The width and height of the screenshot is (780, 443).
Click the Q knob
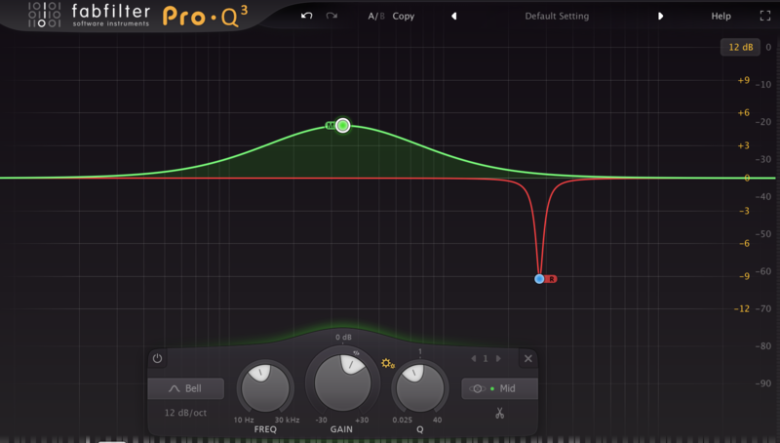pos(420,388)
